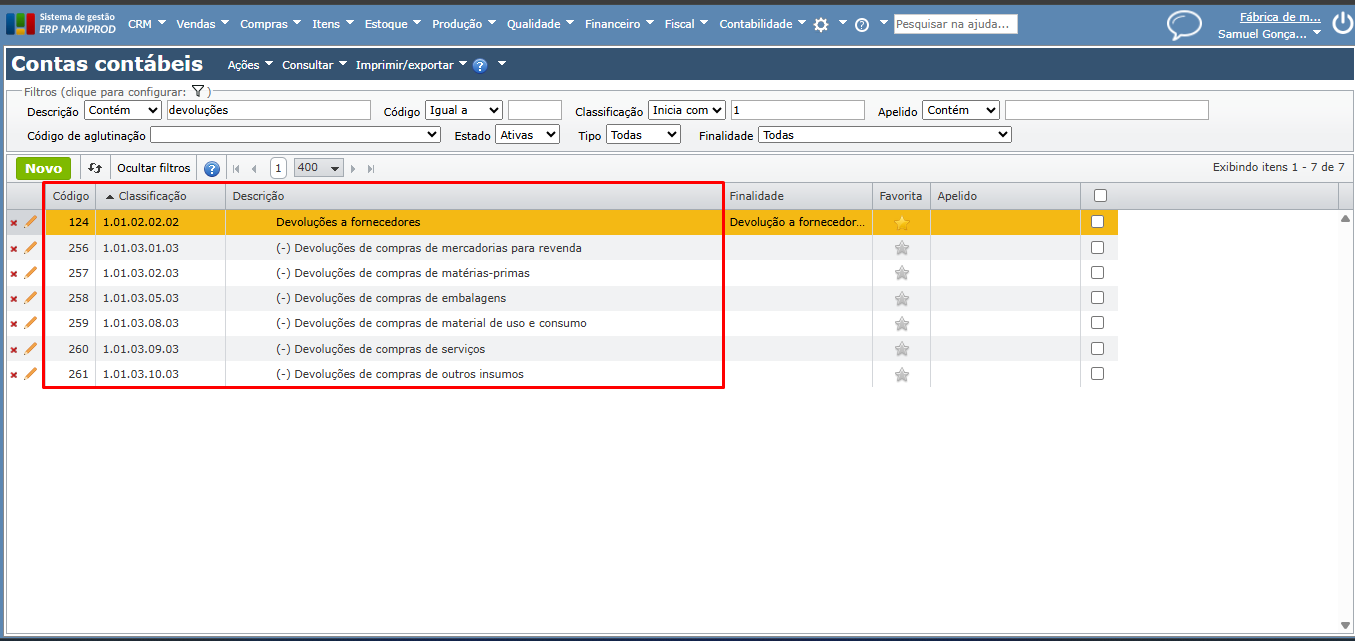The image size is (1355, 641).
Task: Click the power logout icon
Action: point(1341,24)
